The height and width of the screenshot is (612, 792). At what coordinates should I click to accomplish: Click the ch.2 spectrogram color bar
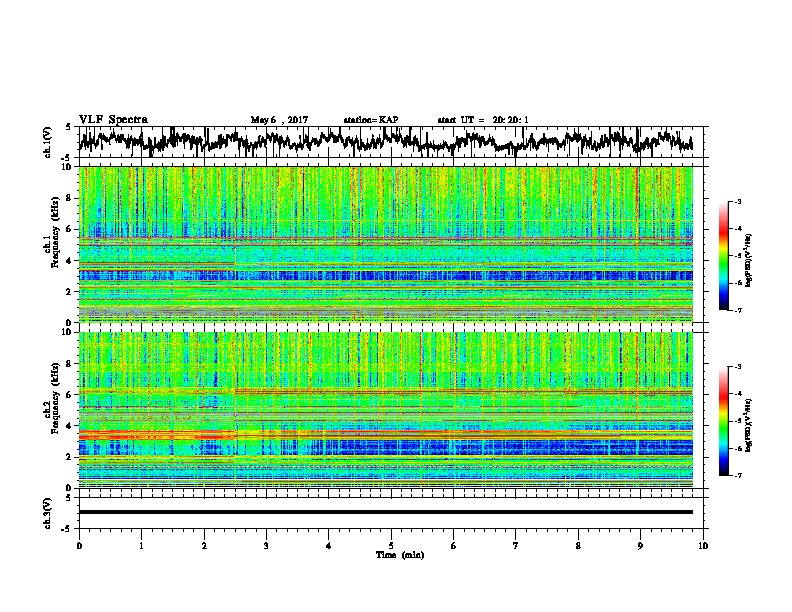pyautogui.click(x=723, y=421)
